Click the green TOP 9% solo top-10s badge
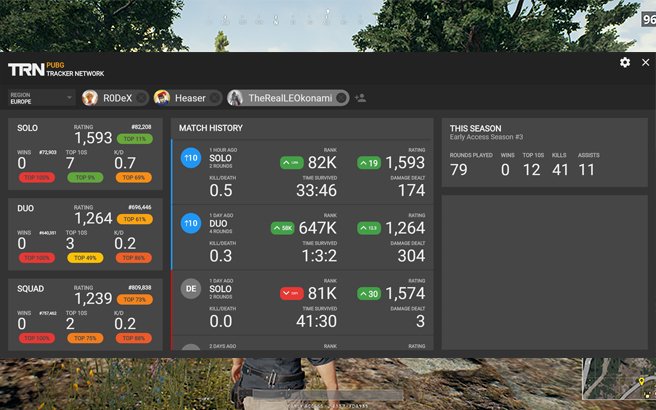 (x=85, y=177)
